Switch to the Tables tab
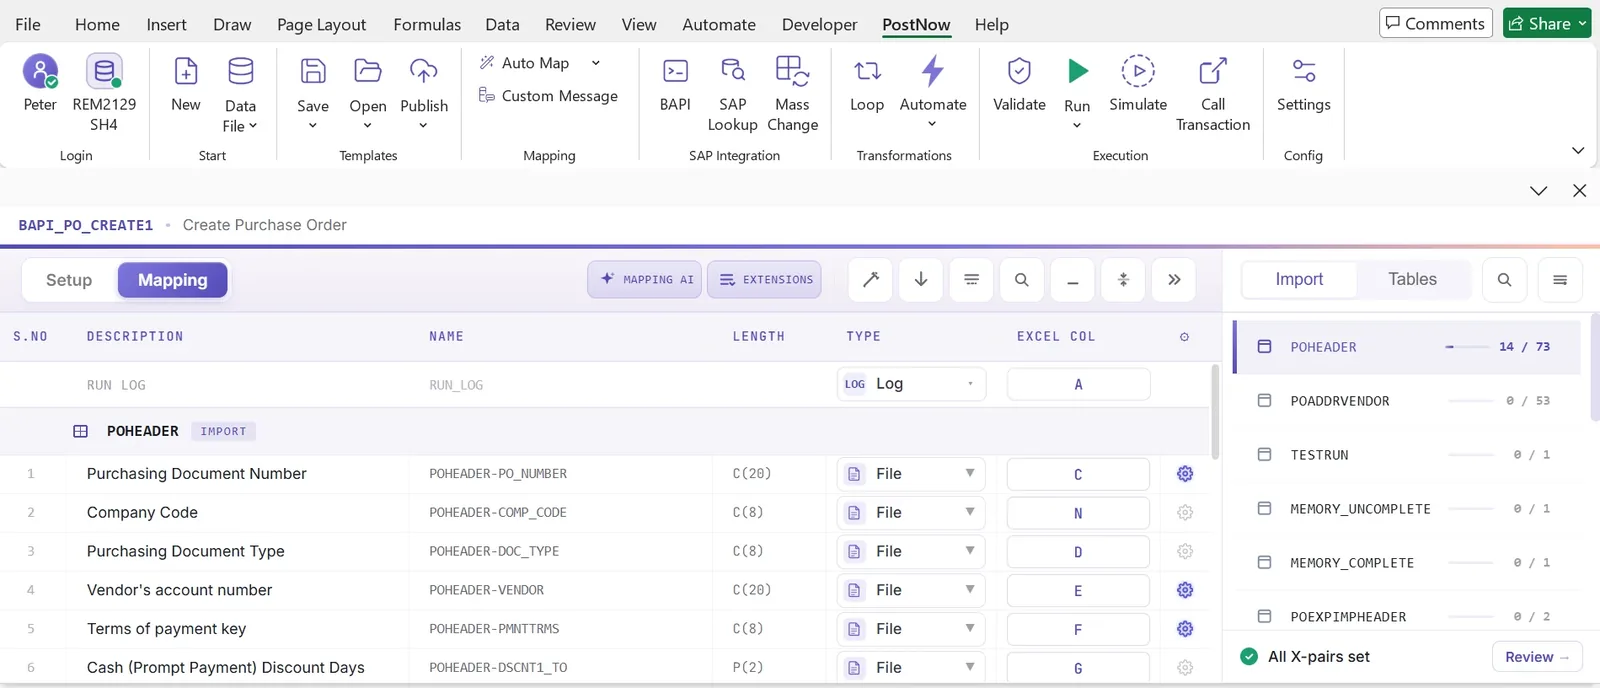Screen dimensions: 1600x688 (x=1412, y=280)
